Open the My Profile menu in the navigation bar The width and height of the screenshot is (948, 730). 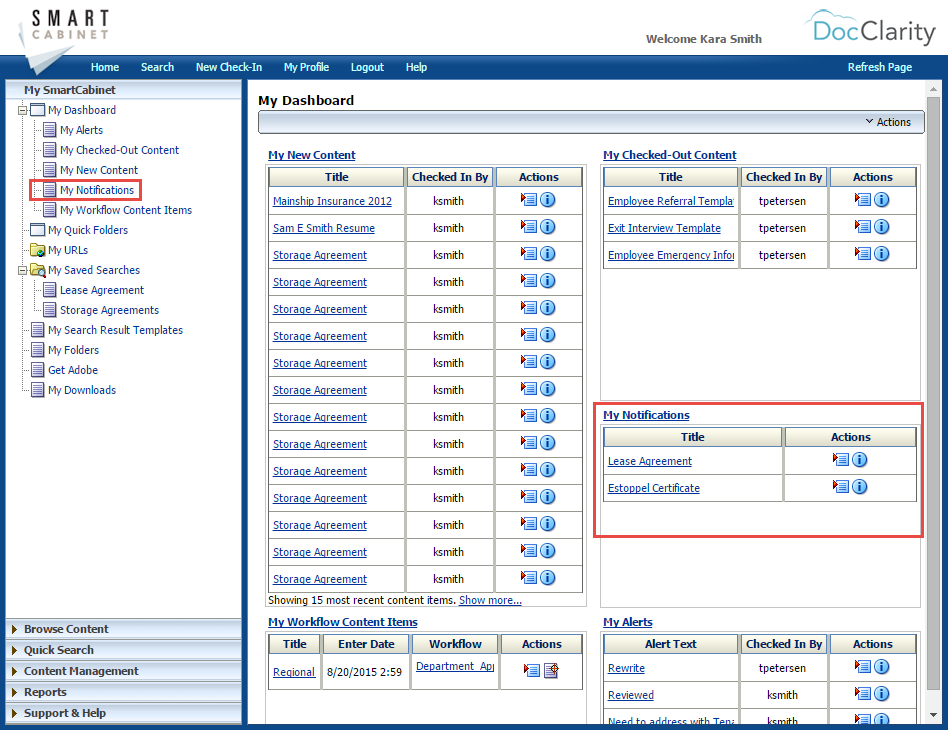tap(306, 67)
